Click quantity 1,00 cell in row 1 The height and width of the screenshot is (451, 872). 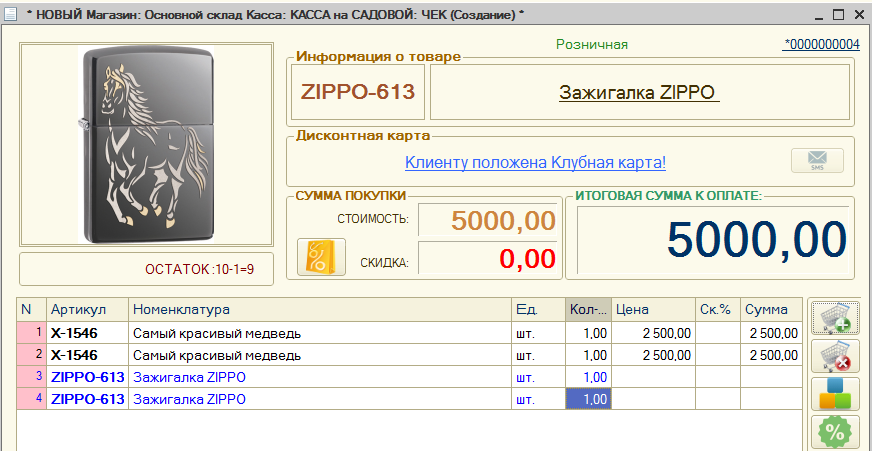[589, 333]
